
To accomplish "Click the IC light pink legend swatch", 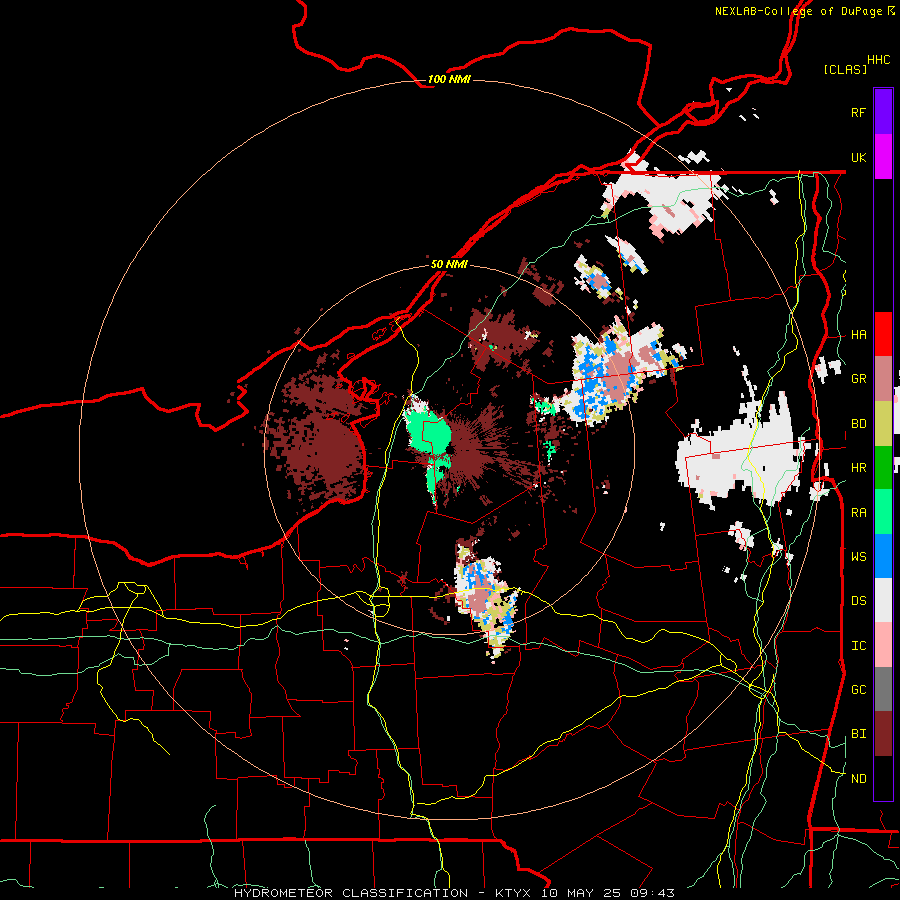I will (x=883, y=645).
